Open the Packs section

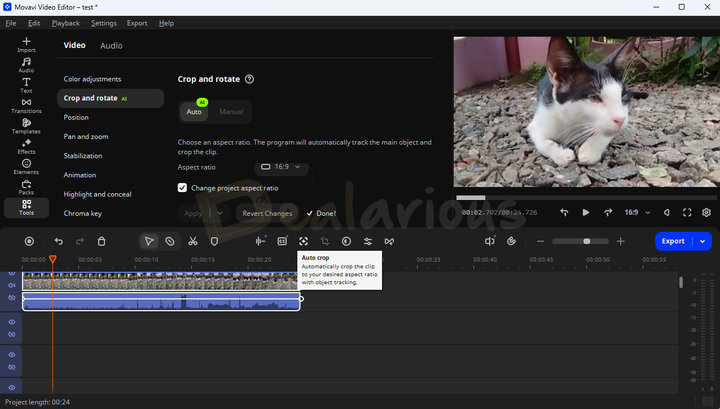tap(26, 187)
